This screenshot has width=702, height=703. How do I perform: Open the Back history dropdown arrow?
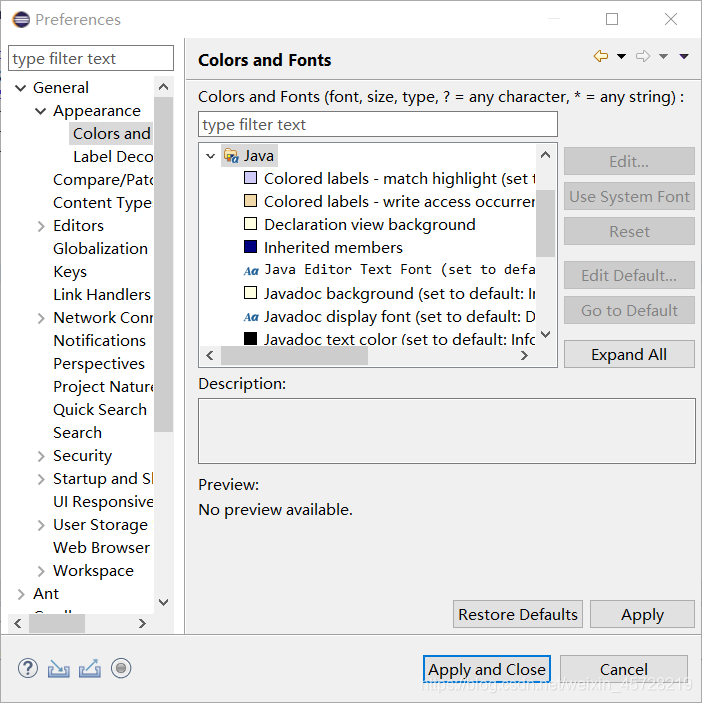[x=621, y=56]
